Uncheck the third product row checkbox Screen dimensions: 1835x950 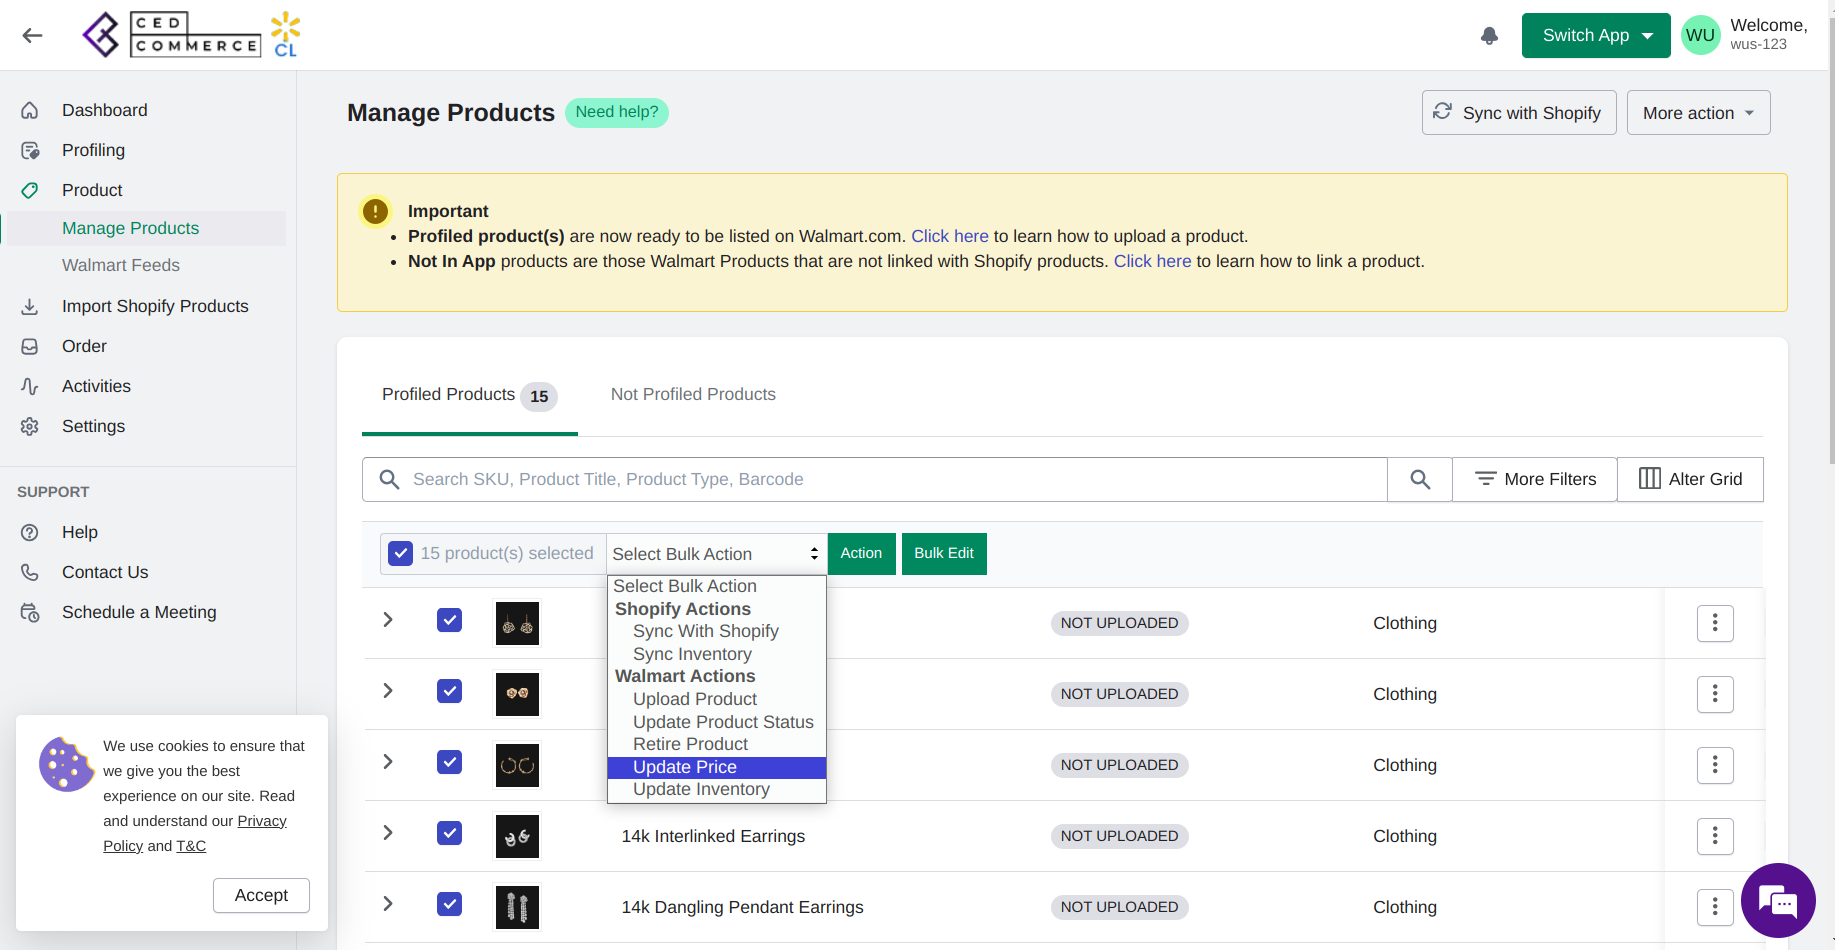[450, 762]
